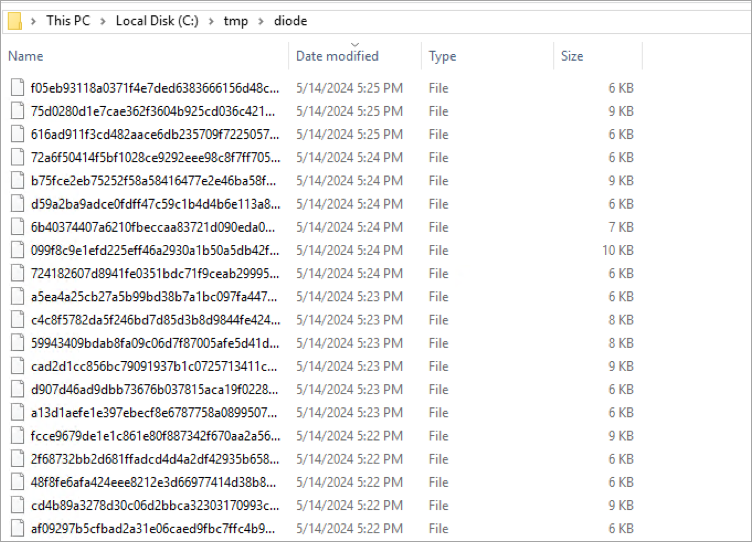Select file icon for cd4b89a3278d30c06d2bbc...
The image size is (752, 542).
pyautogui.click(x=18, y=505)
